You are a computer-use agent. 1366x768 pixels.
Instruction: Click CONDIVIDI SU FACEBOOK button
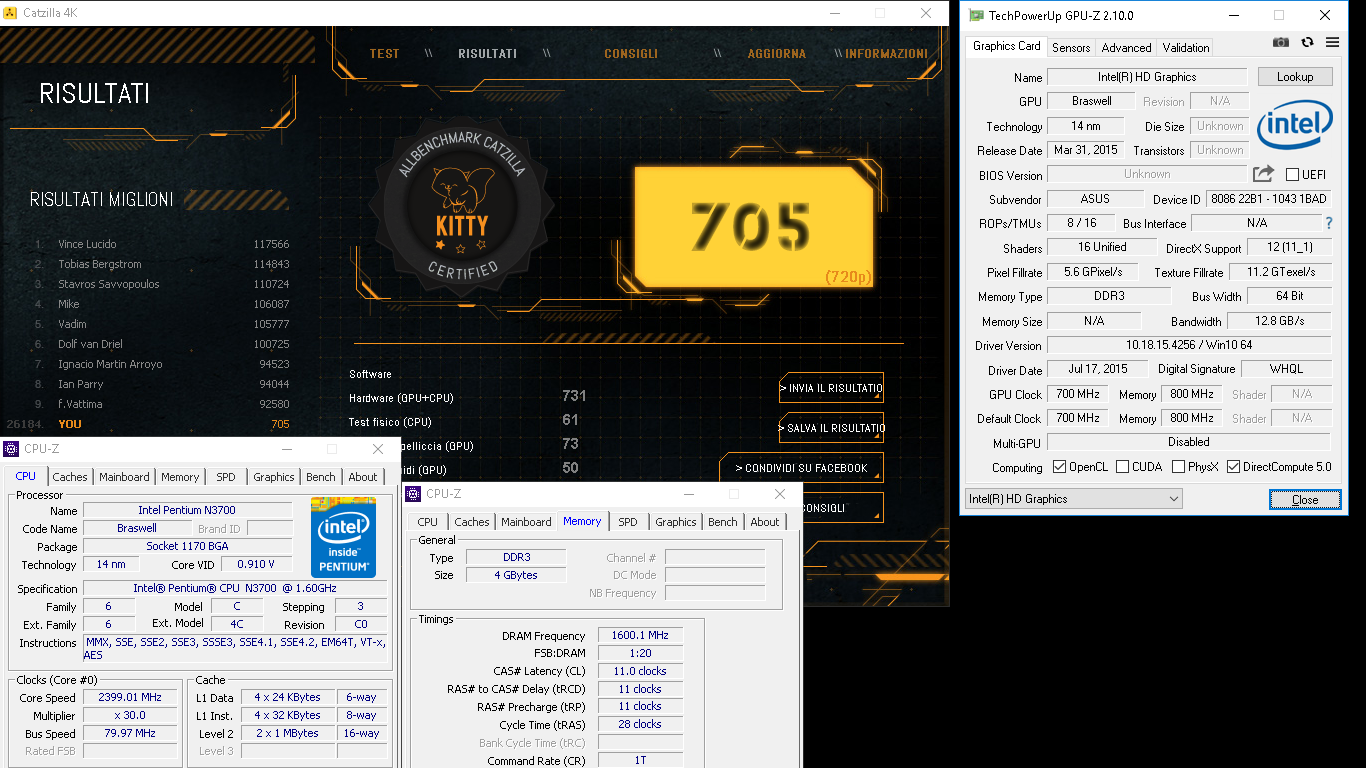[x=801, y=468]
